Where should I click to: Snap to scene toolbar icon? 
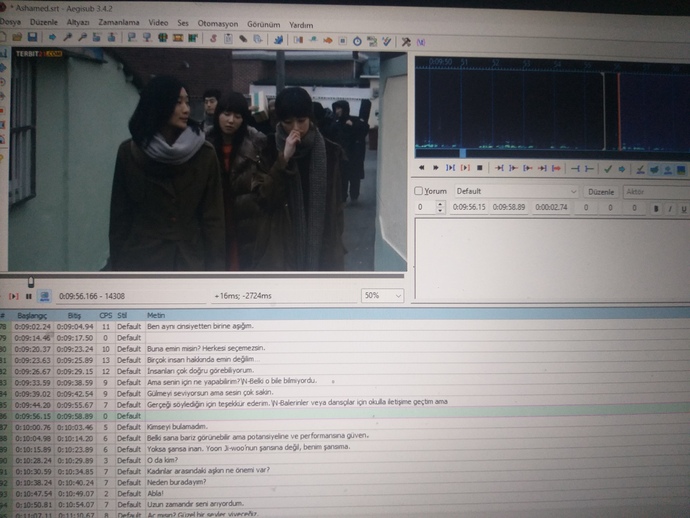tap(178, 38)
